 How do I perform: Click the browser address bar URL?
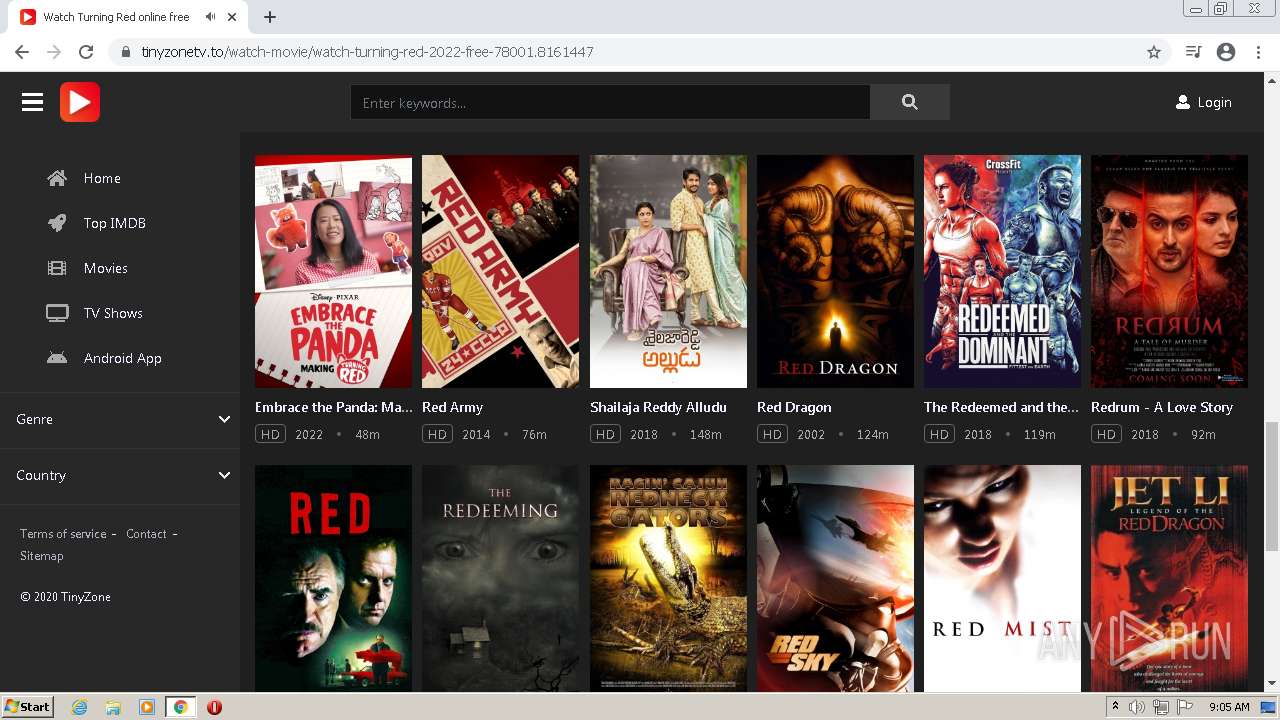(367, 52)
